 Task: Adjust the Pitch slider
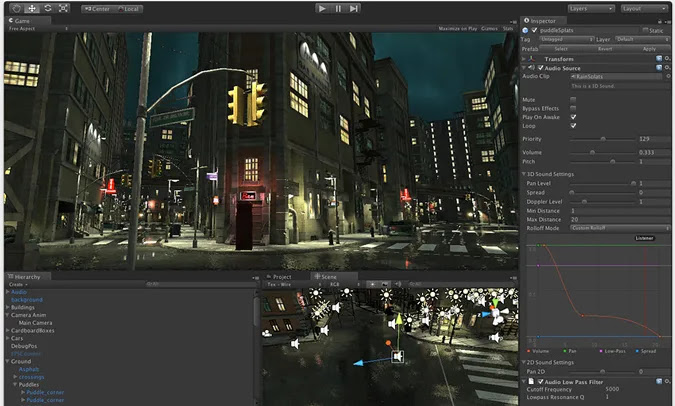tap(603, 161)
